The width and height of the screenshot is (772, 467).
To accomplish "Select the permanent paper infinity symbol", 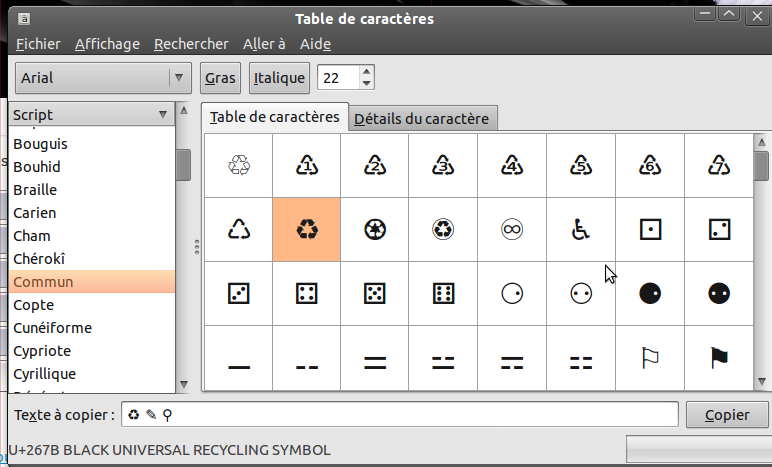I will pyautogui.click(x=512, y=229).
